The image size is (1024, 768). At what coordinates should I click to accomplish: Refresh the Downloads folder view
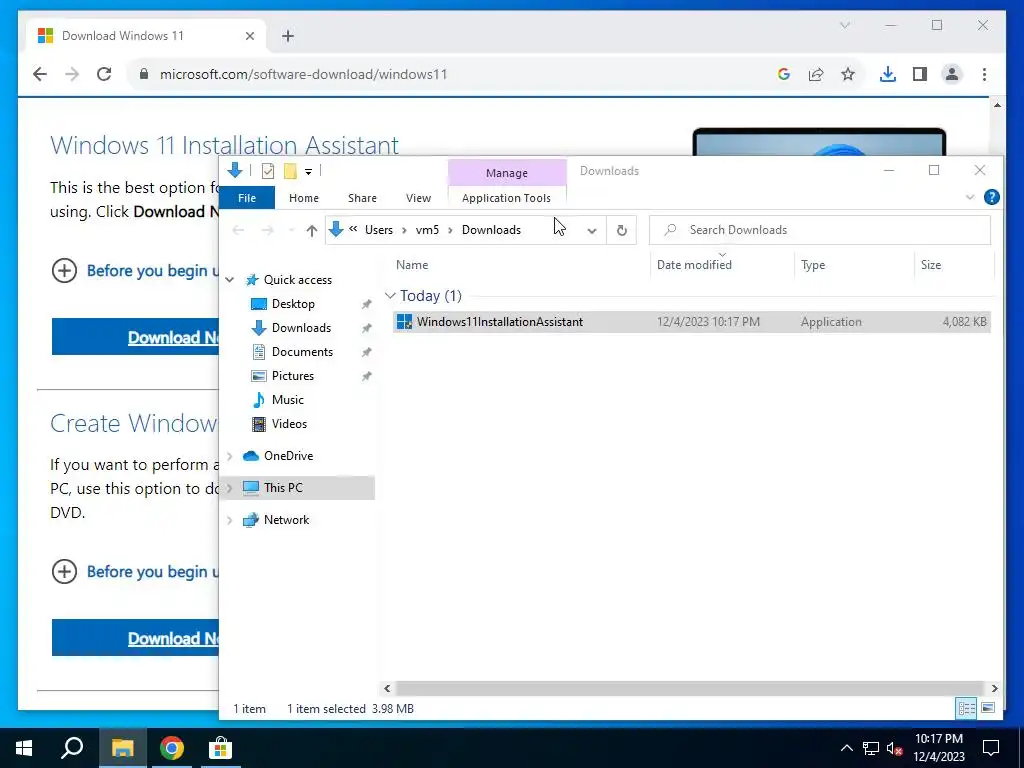622,230
